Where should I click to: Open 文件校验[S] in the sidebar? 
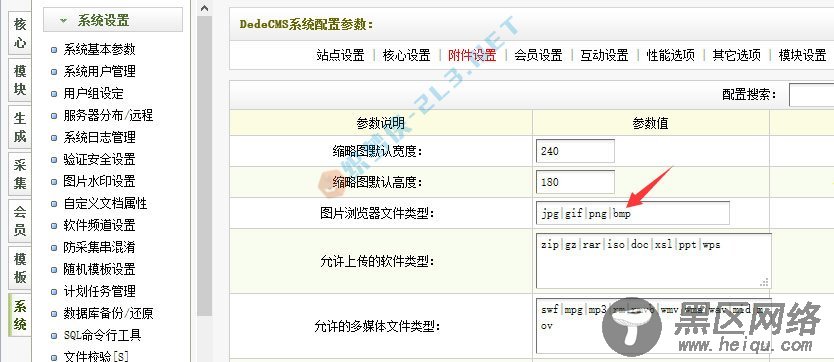(96, 356)
